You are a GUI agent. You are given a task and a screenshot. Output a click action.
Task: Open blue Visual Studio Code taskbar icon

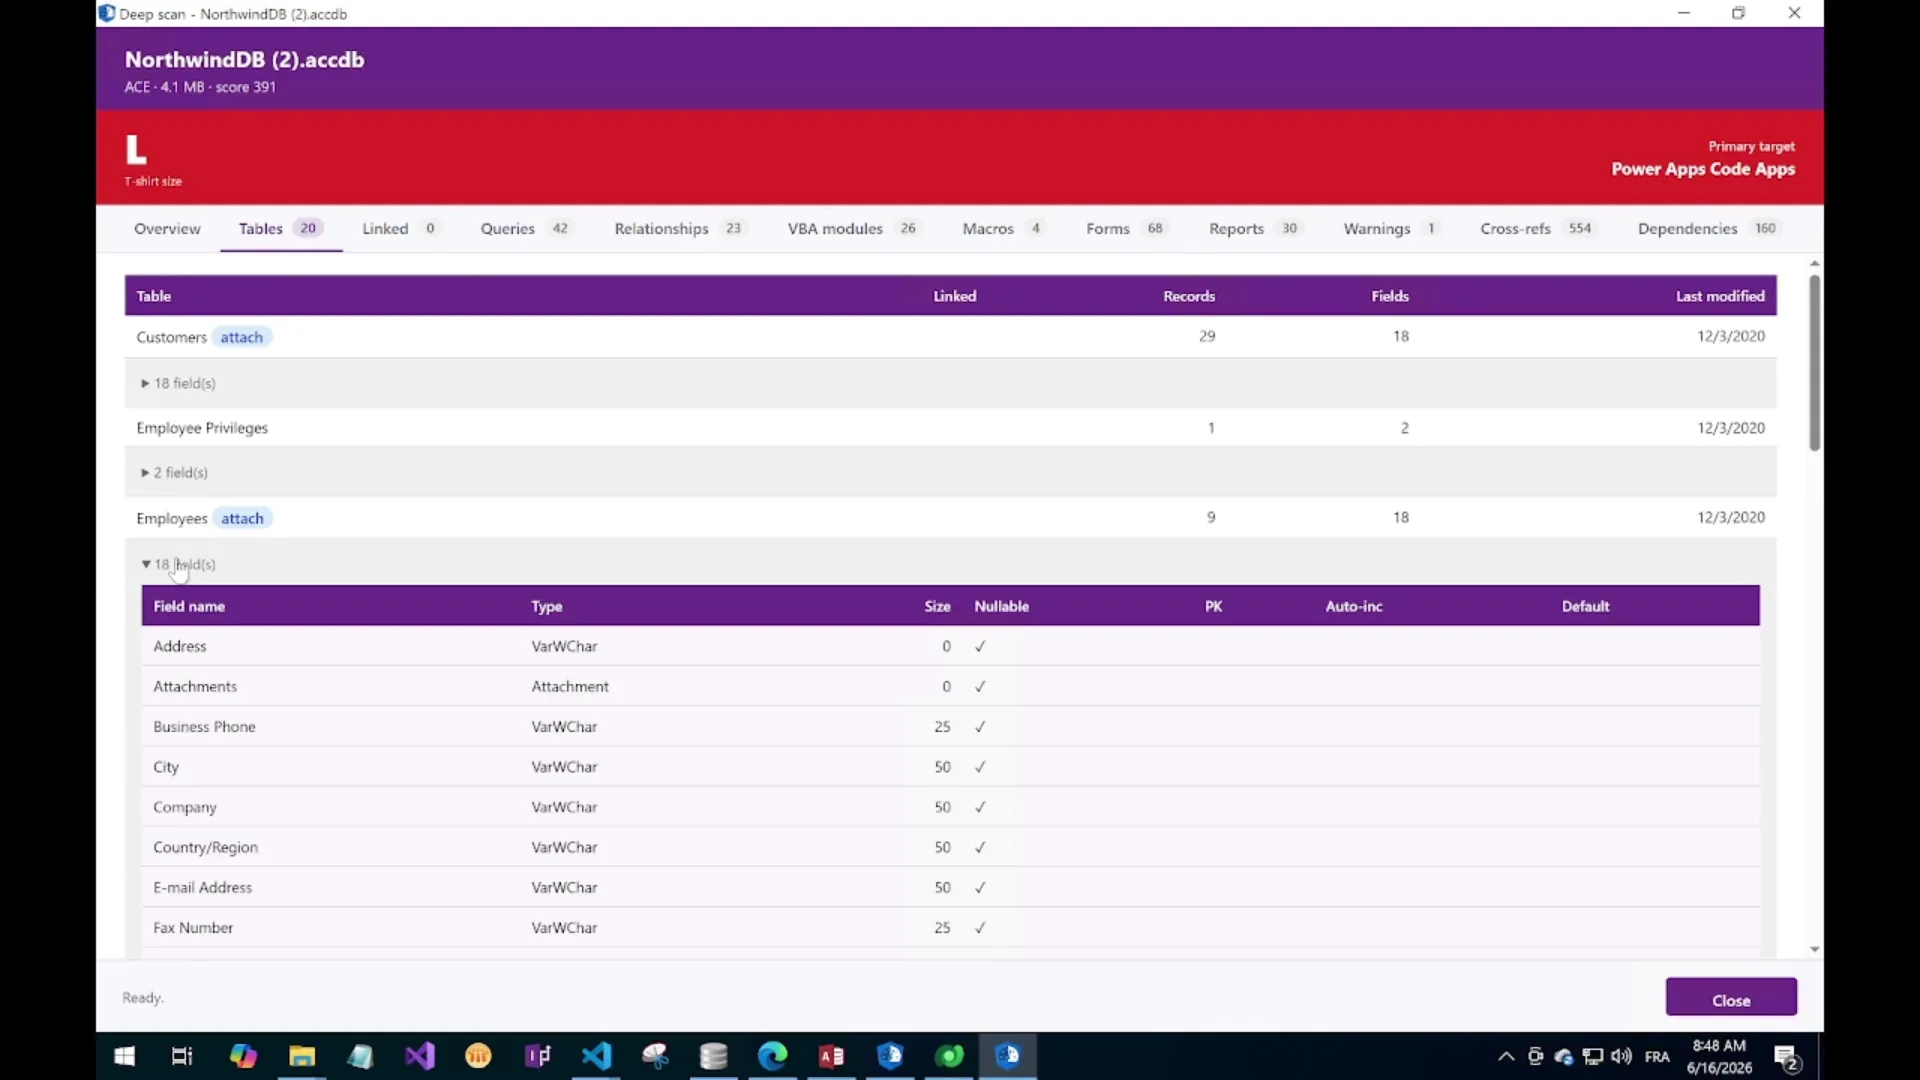(597, 1056)
